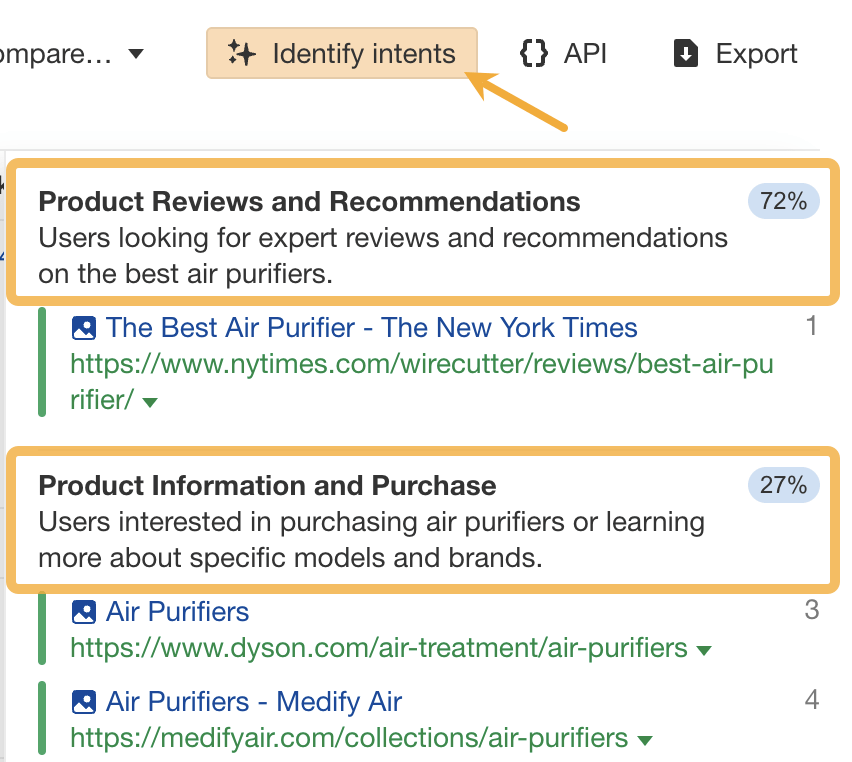
Task: Open the image preview icon beside the New York Times result
Action: coord(84,327)
